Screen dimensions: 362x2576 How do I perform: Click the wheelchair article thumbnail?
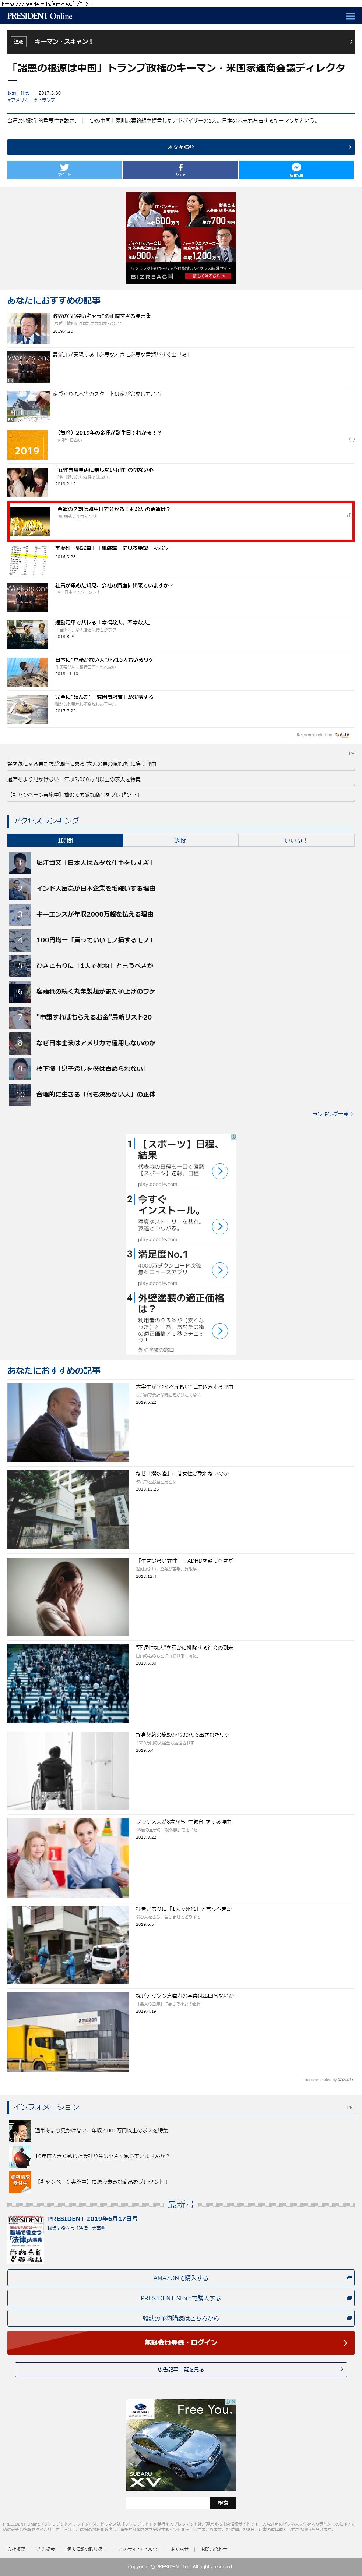click(68, 1771)
